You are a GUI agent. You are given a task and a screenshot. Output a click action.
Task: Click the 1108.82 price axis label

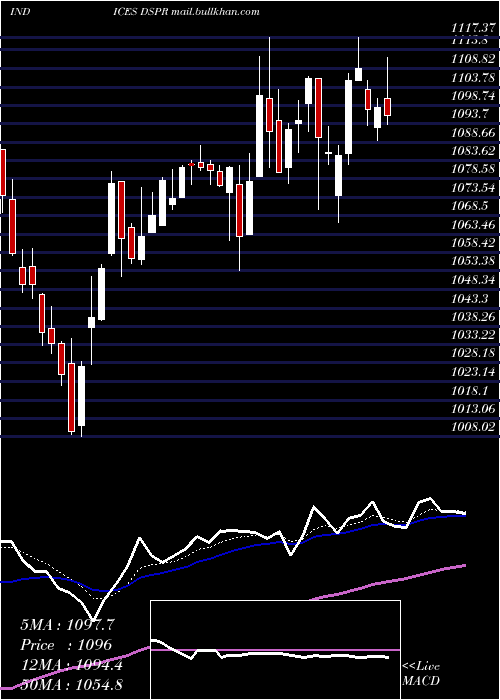point(473,59)
